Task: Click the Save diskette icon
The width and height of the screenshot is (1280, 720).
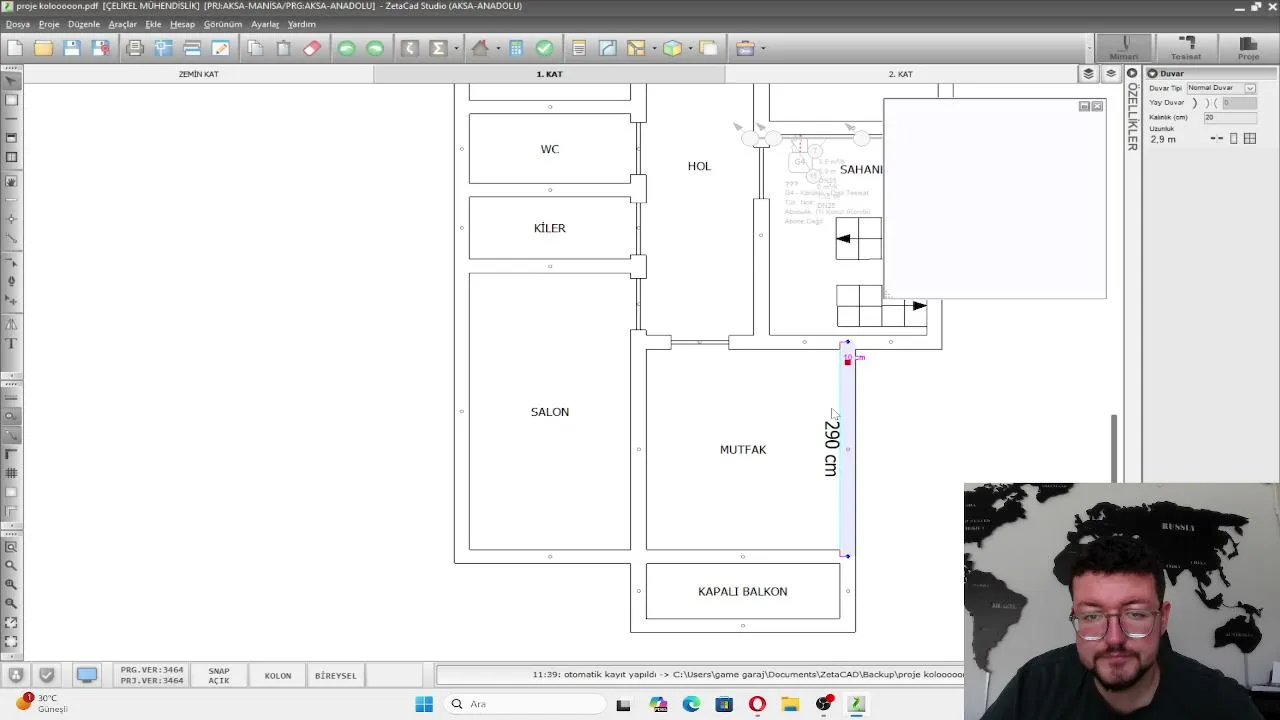Action: tap(71, 48)
